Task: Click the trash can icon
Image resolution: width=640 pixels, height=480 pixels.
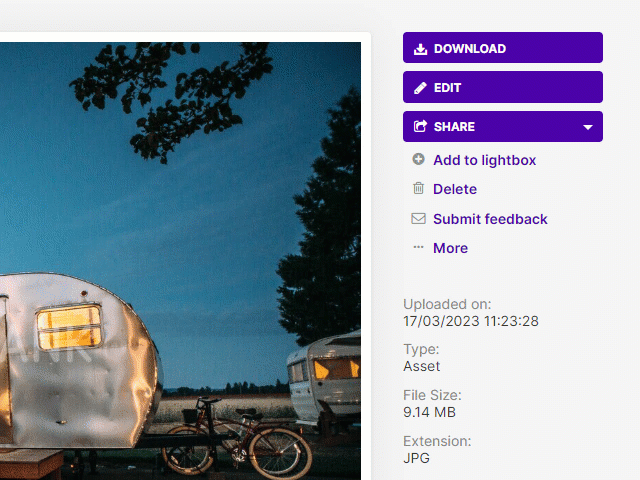Action: pos(418,188)
